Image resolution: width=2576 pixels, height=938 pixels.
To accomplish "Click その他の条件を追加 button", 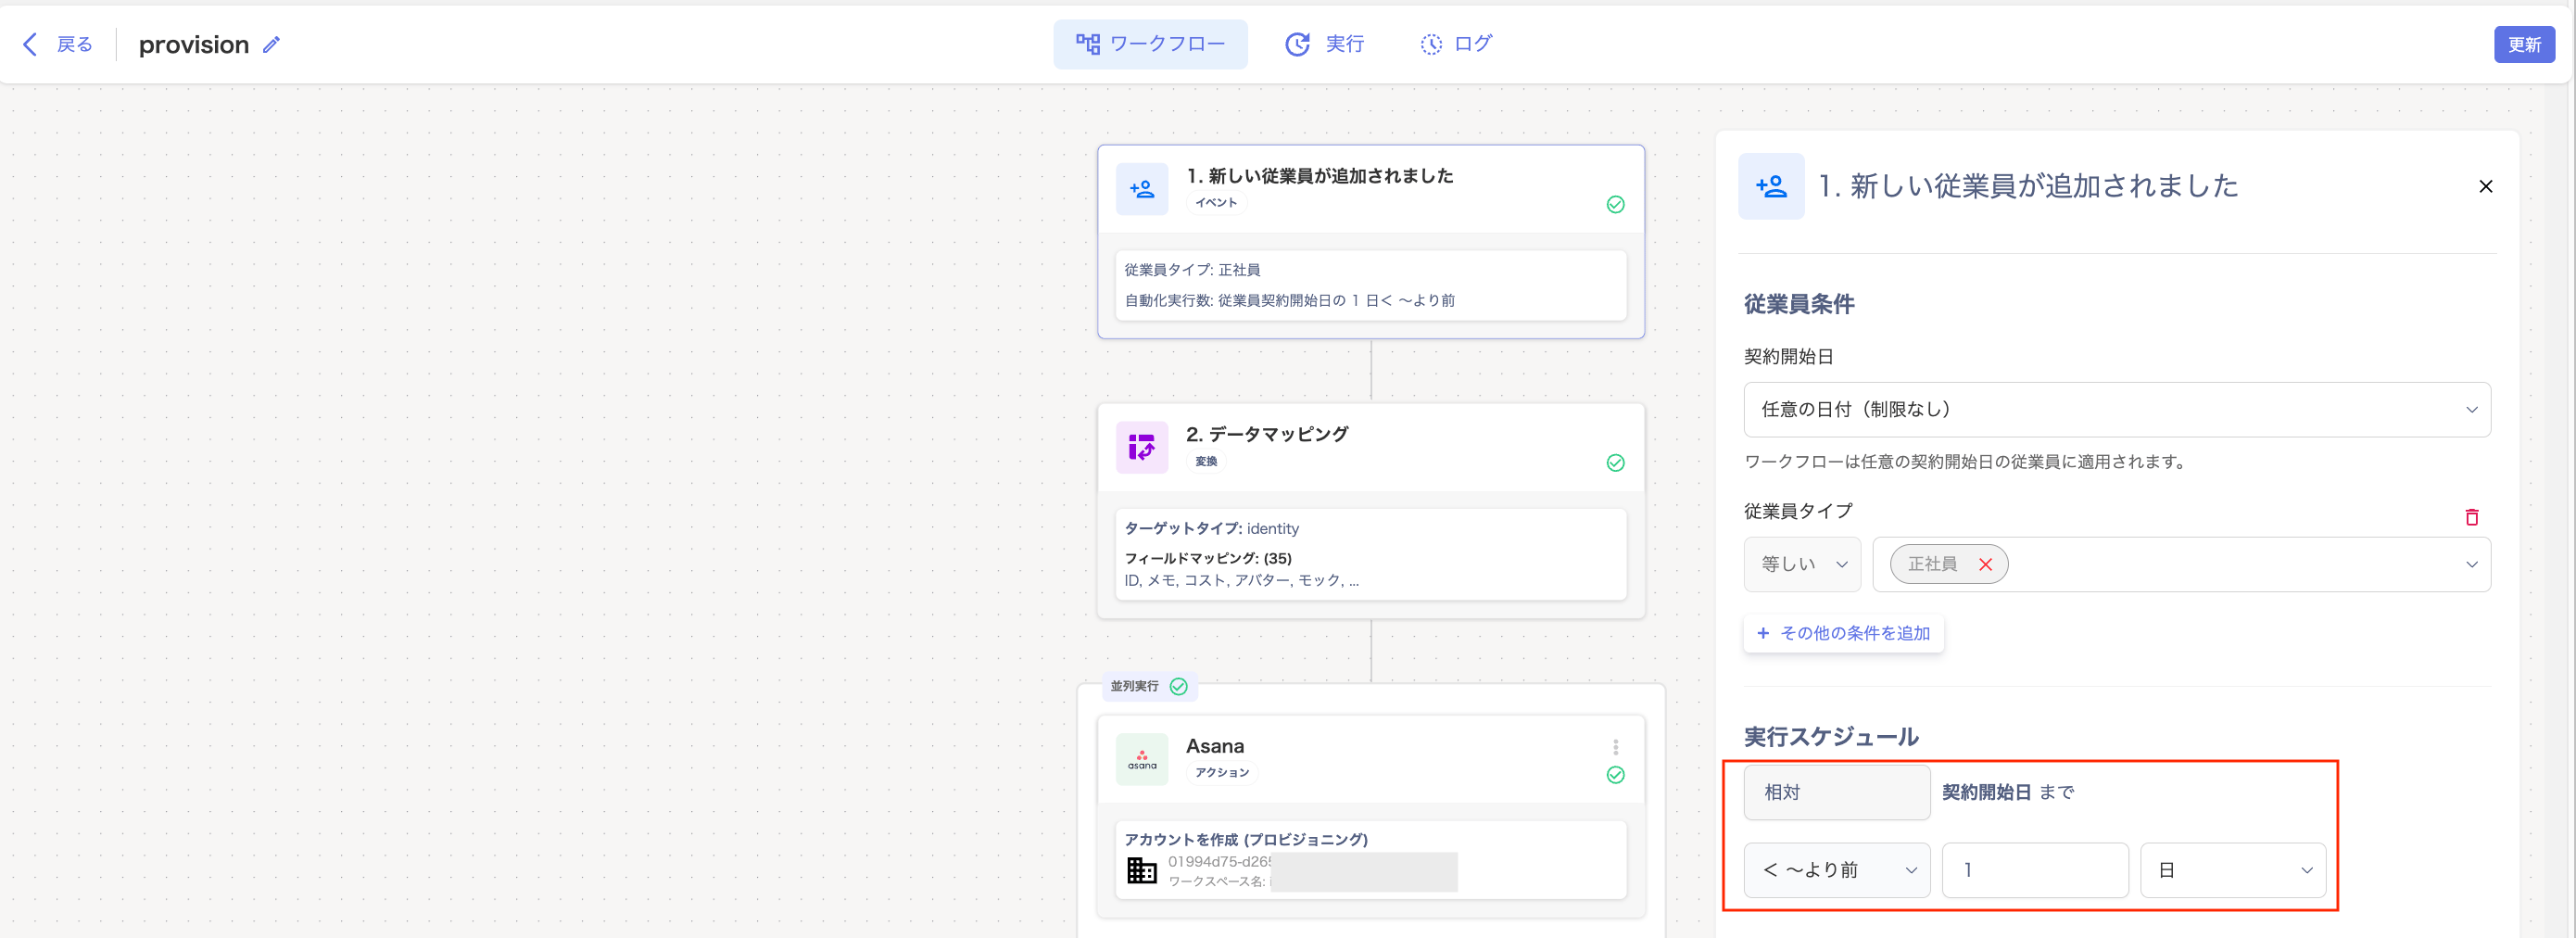I will 1843,633.
